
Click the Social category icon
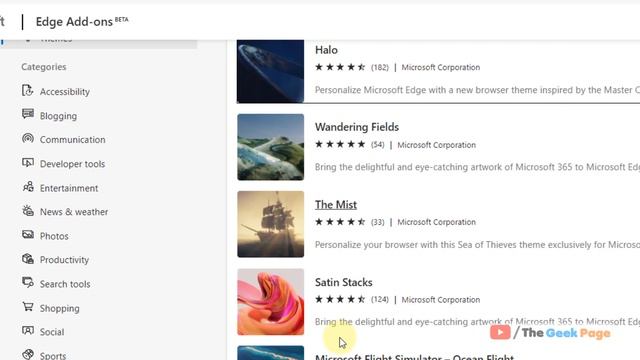tap(28, 331)
